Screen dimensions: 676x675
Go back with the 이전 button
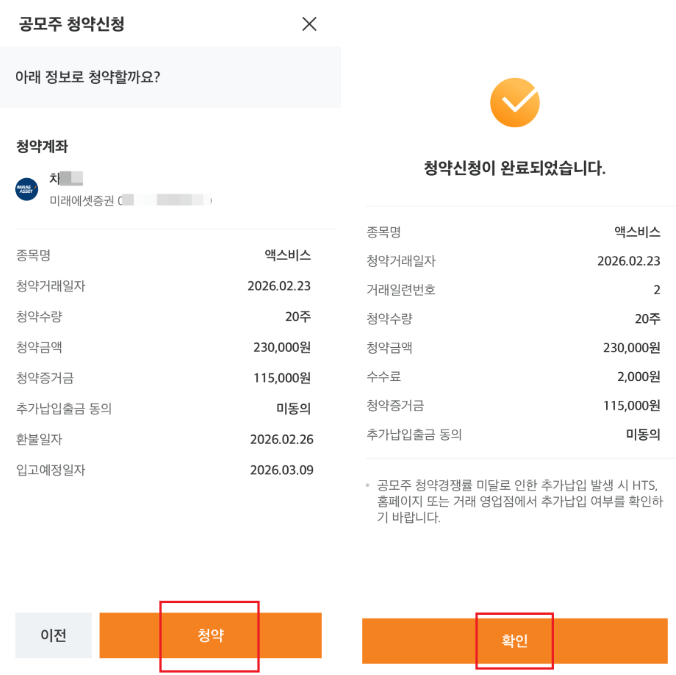(53, 635)
